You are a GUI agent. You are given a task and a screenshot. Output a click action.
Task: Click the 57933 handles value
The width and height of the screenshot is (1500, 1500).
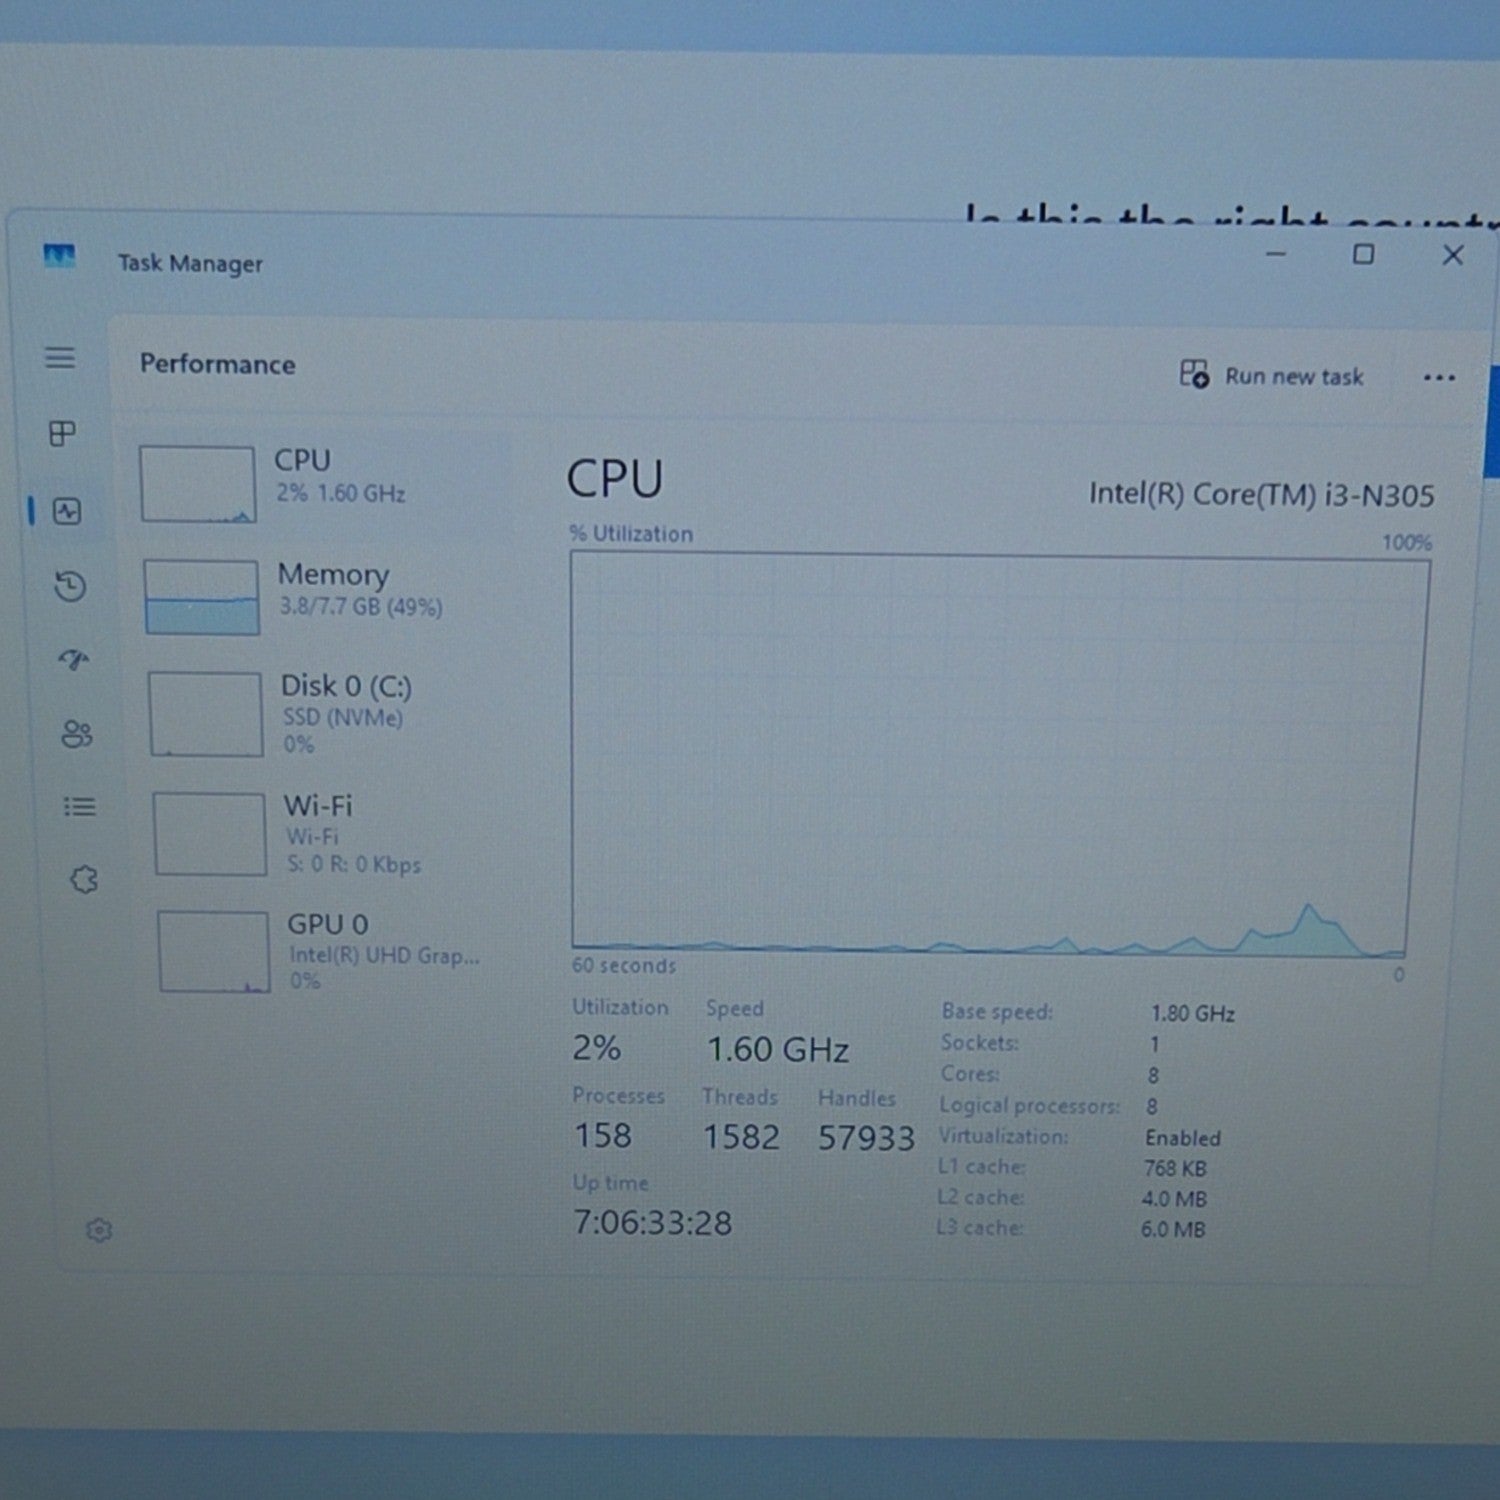click(866, 1138)
